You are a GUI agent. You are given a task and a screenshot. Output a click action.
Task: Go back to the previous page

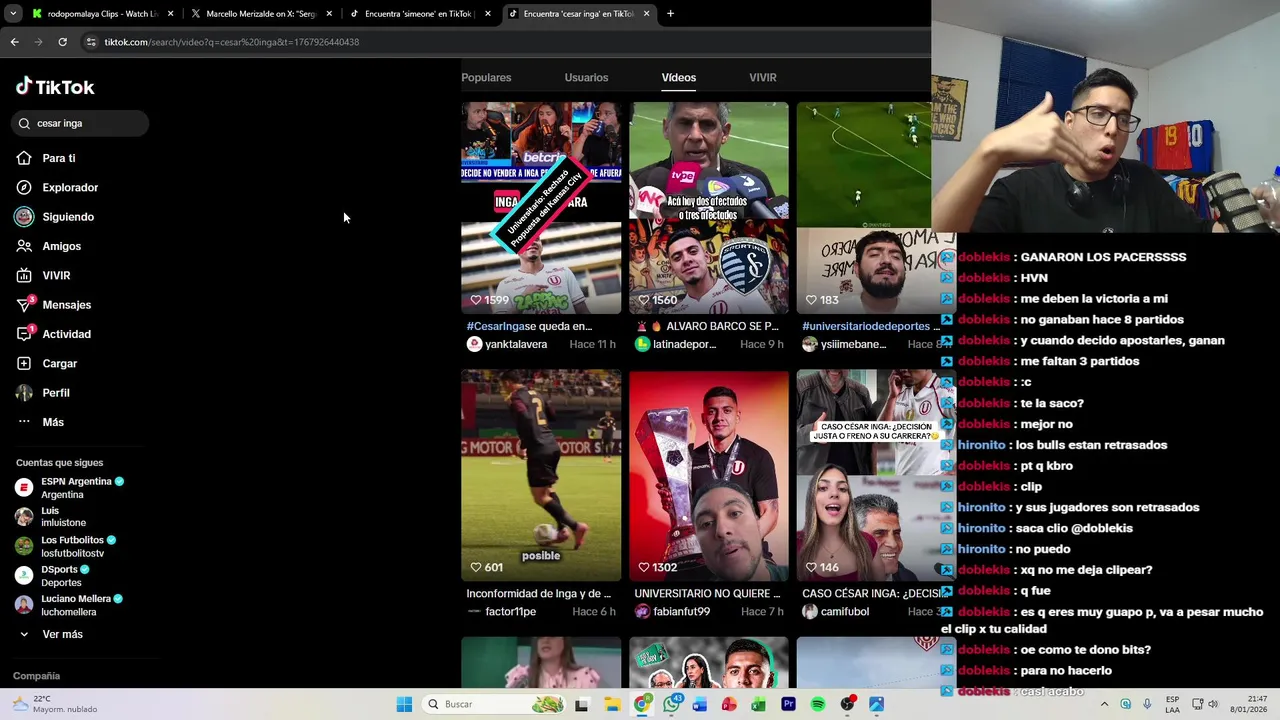14,42
